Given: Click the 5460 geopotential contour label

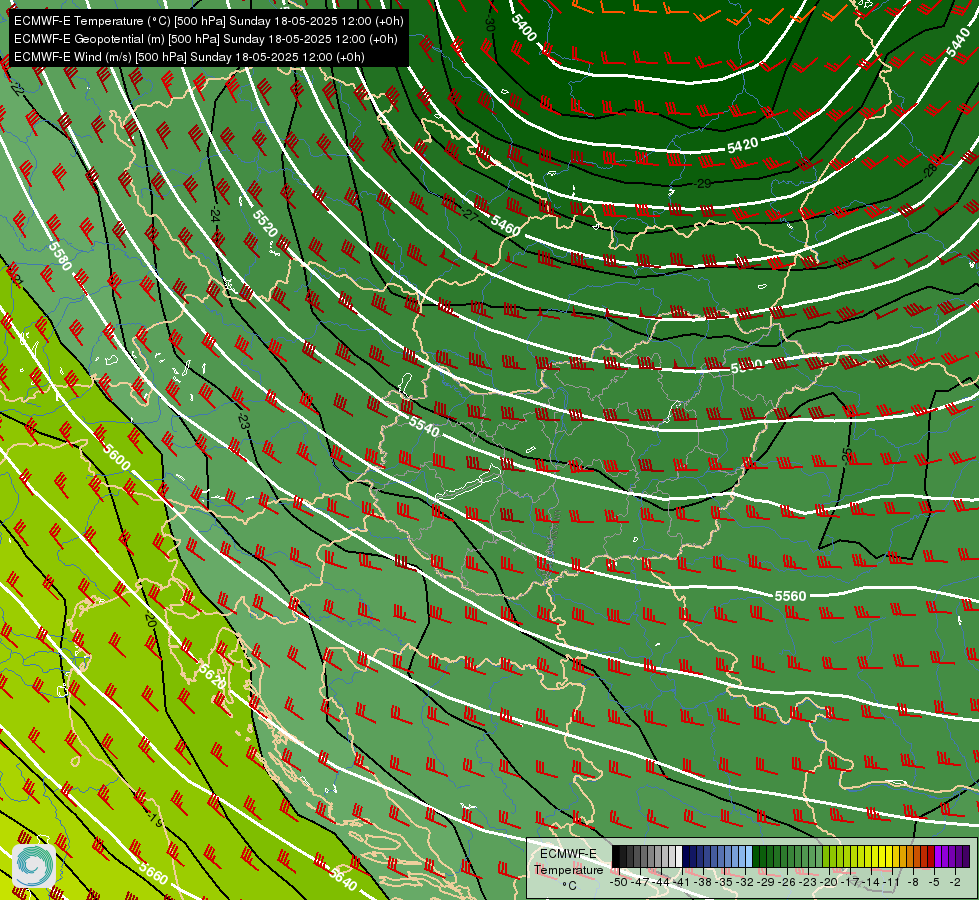Looking at the screenshot, I should (505, 225).
